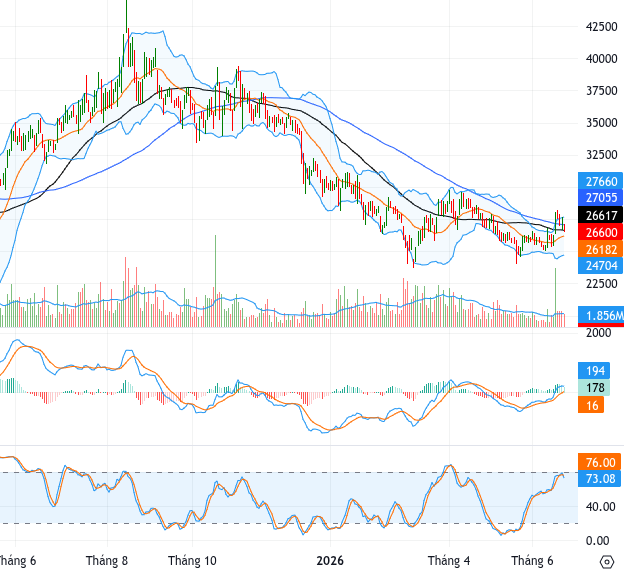Click the Tháng 8 axis label
The width and height of the screenshot is (624, 571).
tap(107, 561)
